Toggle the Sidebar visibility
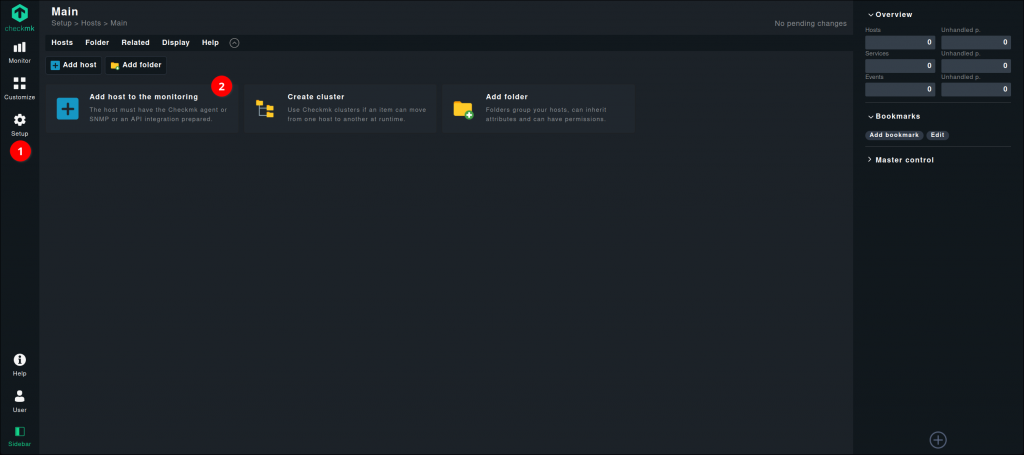Image resolution: width=1024 pixels, height=455 pixels. click(19, 432)
